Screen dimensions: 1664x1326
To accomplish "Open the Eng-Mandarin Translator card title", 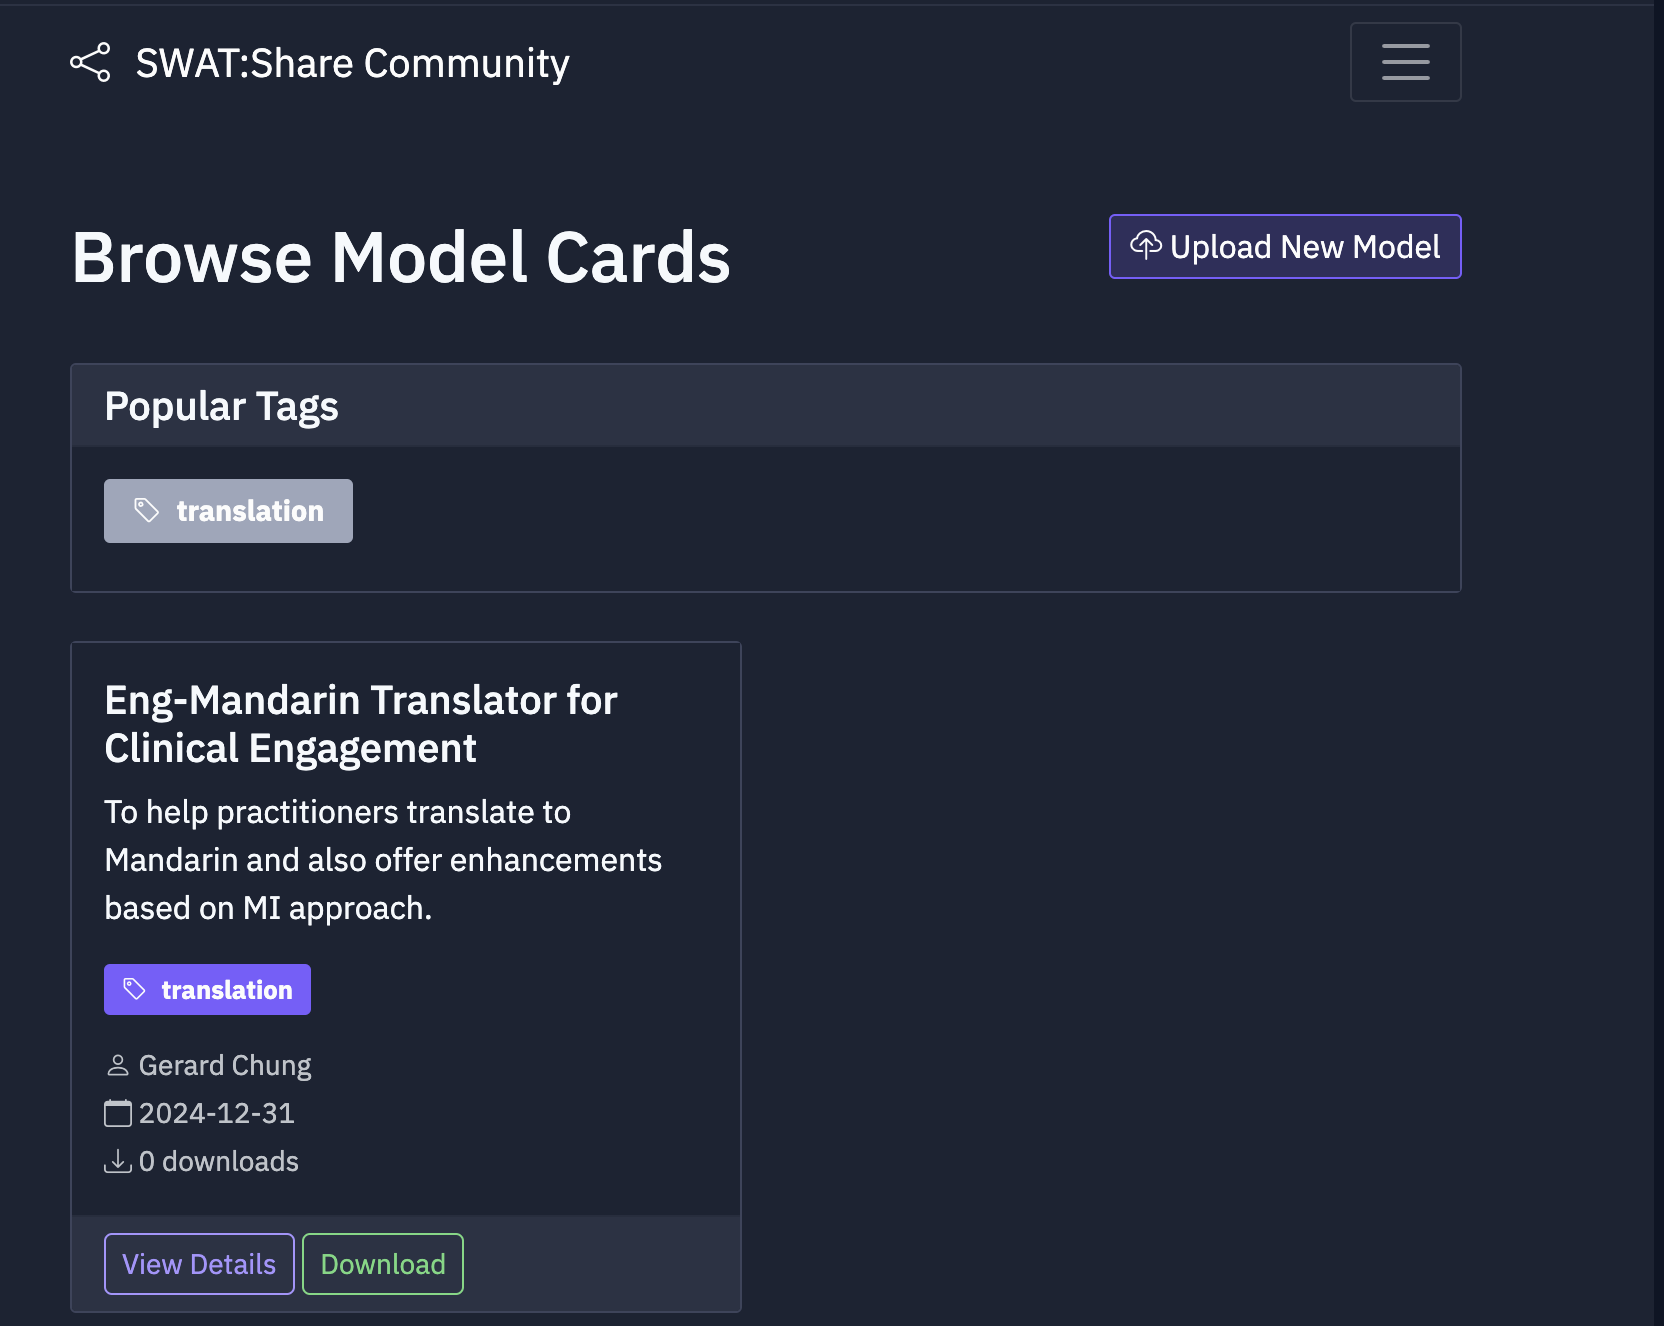I will click(x=361, y=724).
